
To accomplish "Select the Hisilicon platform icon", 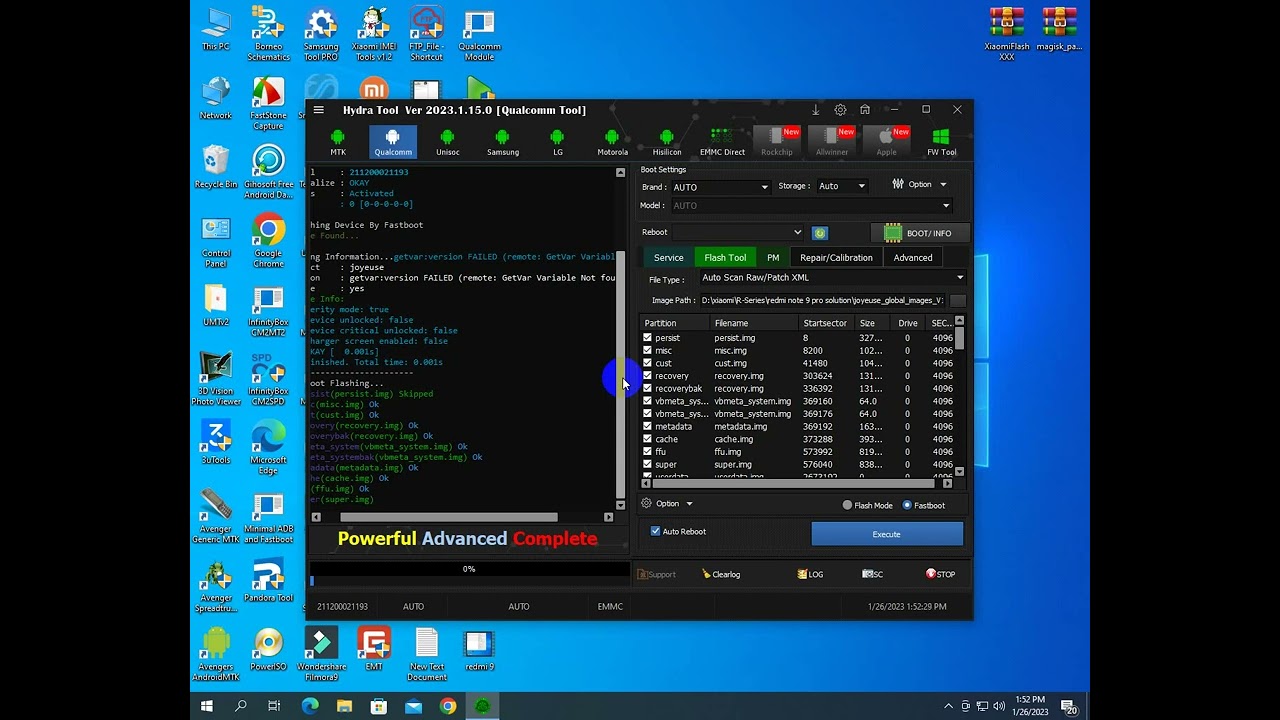I will (667, 142).
